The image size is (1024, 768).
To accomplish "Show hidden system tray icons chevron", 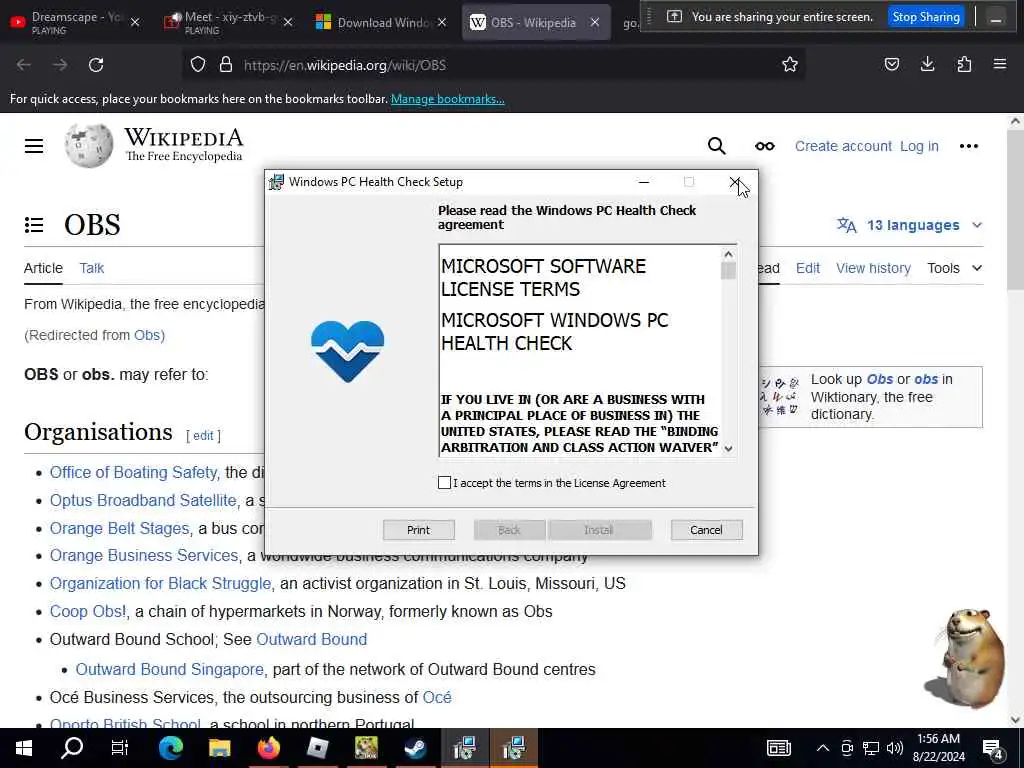I will (823, 748).
